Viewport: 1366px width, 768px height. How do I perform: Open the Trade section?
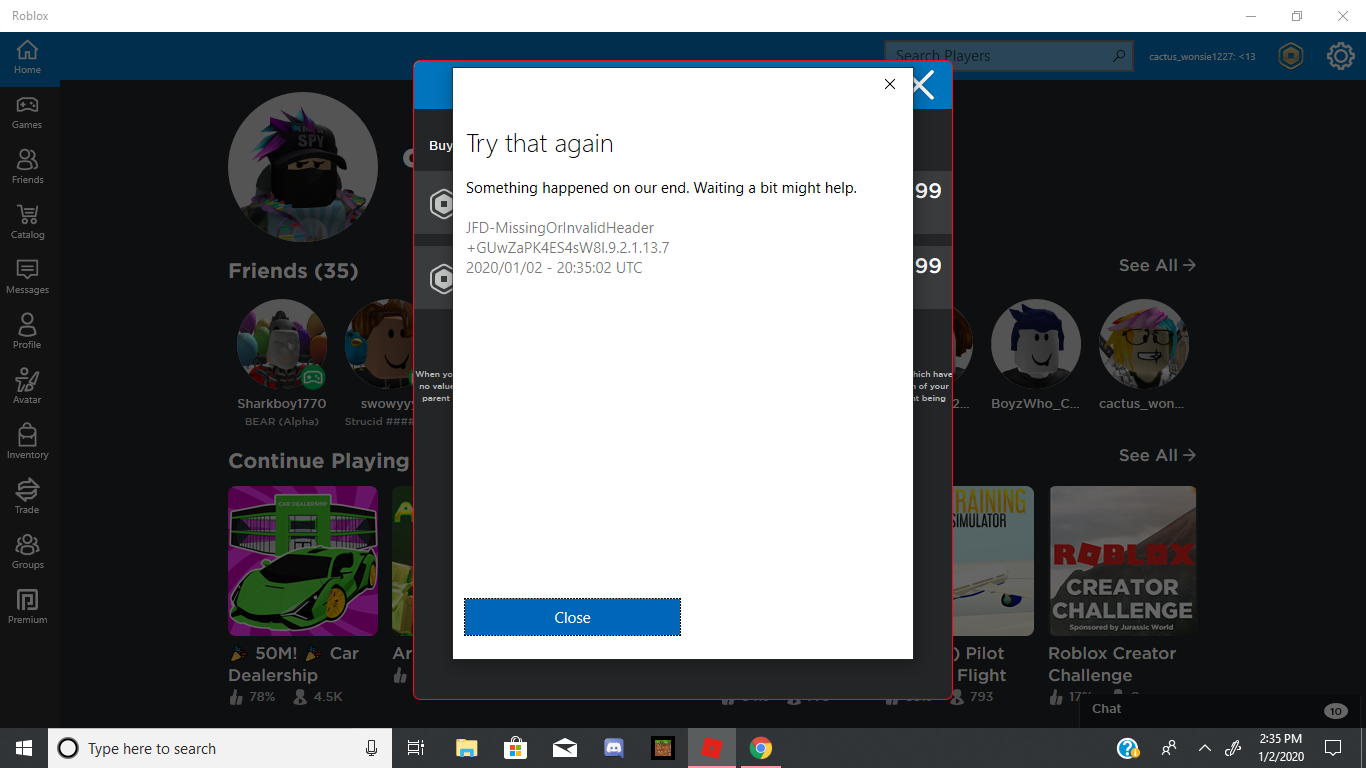(x=27, y=498)
